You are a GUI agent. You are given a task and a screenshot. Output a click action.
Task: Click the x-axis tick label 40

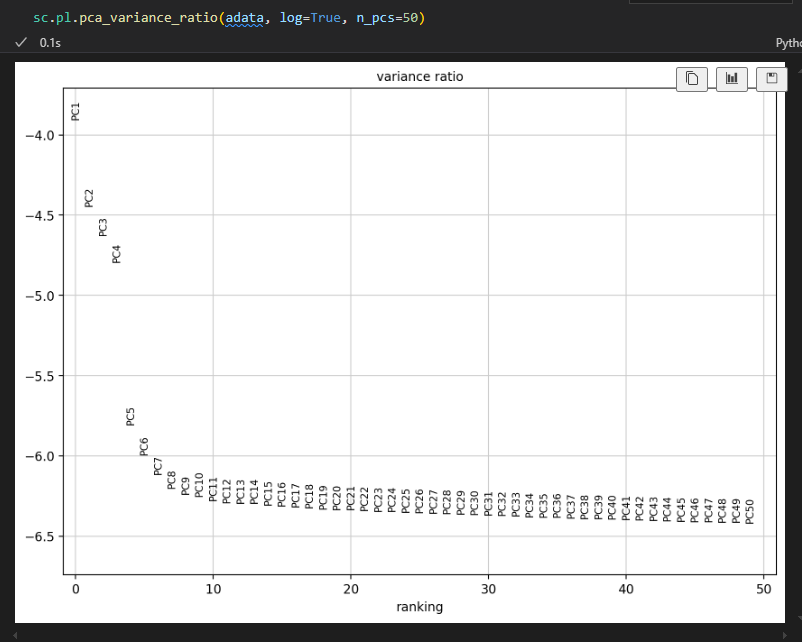point(626,589)
